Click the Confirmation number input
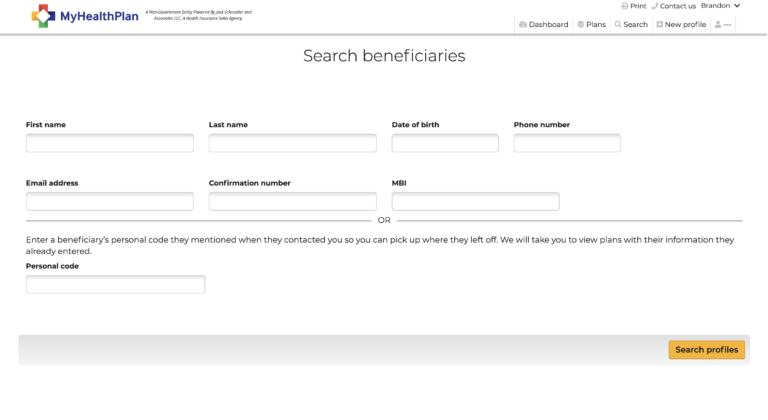 (x=292, y=202)
